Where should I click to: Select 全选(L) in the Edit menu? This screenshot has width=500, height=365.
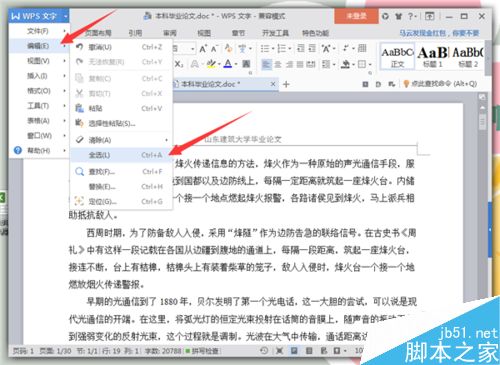point(121,155)
